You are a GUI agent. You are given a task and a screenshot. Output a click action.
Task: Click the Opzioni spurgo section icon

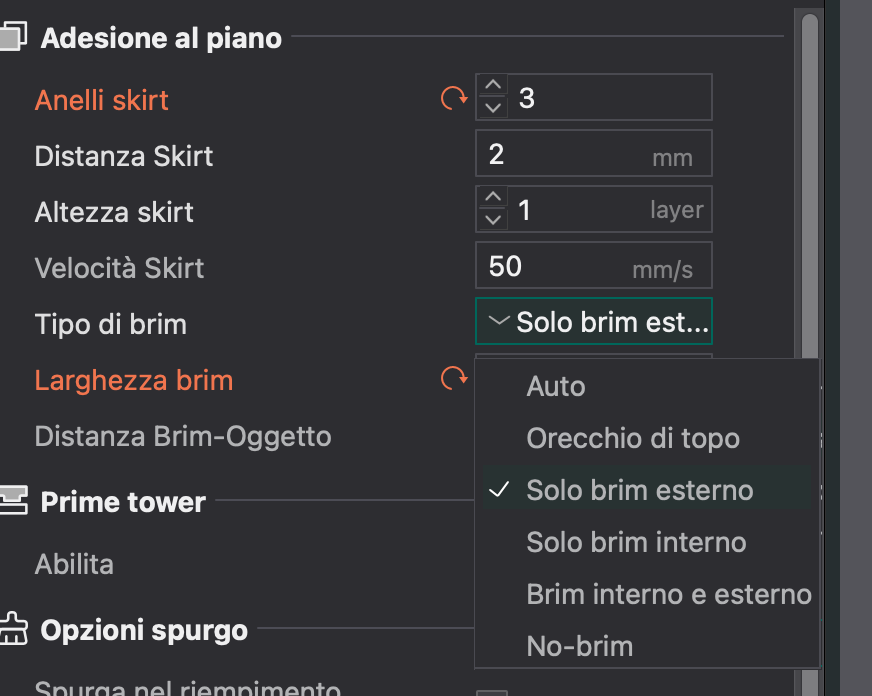12,630
